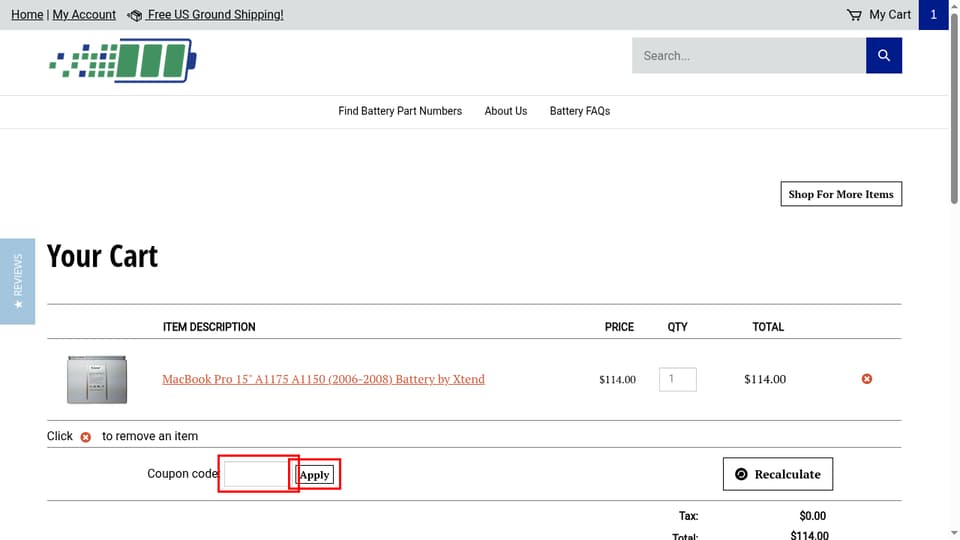Click Shop For More Items button
The height and width of the screenshot is (540, 960).
[841, 194]
